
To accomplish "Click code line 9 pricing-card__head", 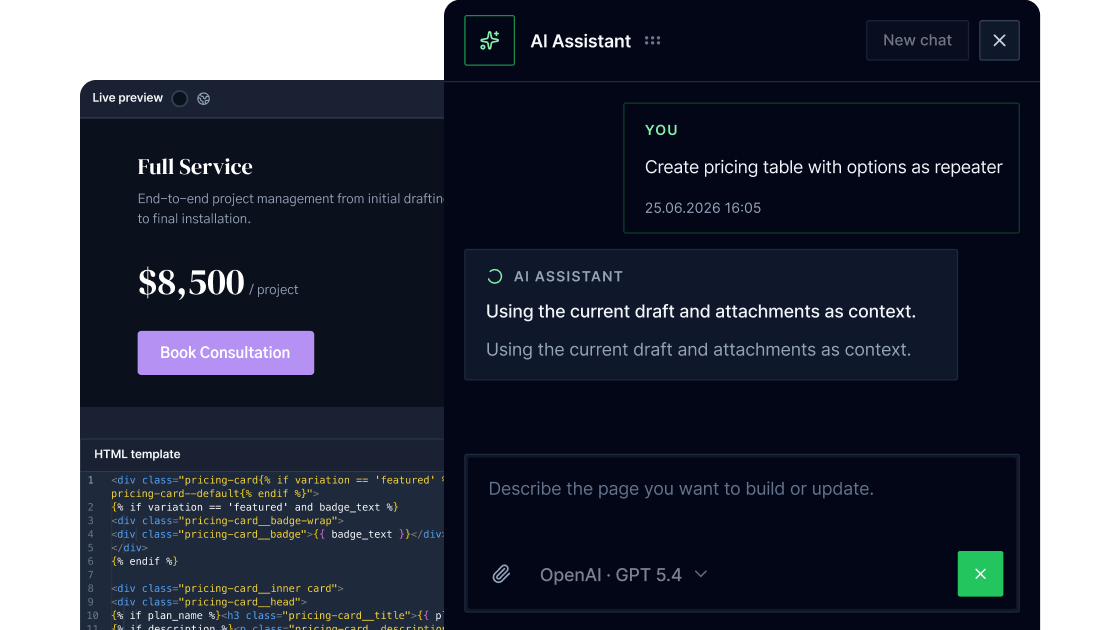I will 209,602.
